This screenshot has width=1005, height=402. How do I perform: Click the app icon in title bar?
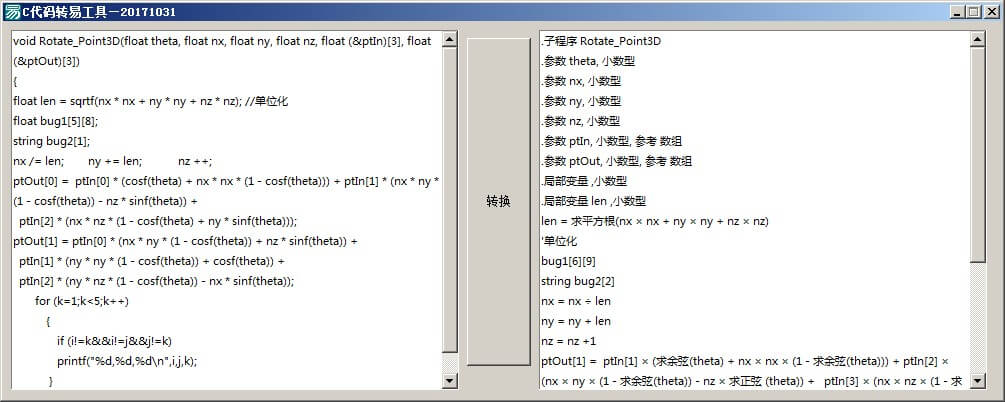pyautogui.click(x=11, y=11)
